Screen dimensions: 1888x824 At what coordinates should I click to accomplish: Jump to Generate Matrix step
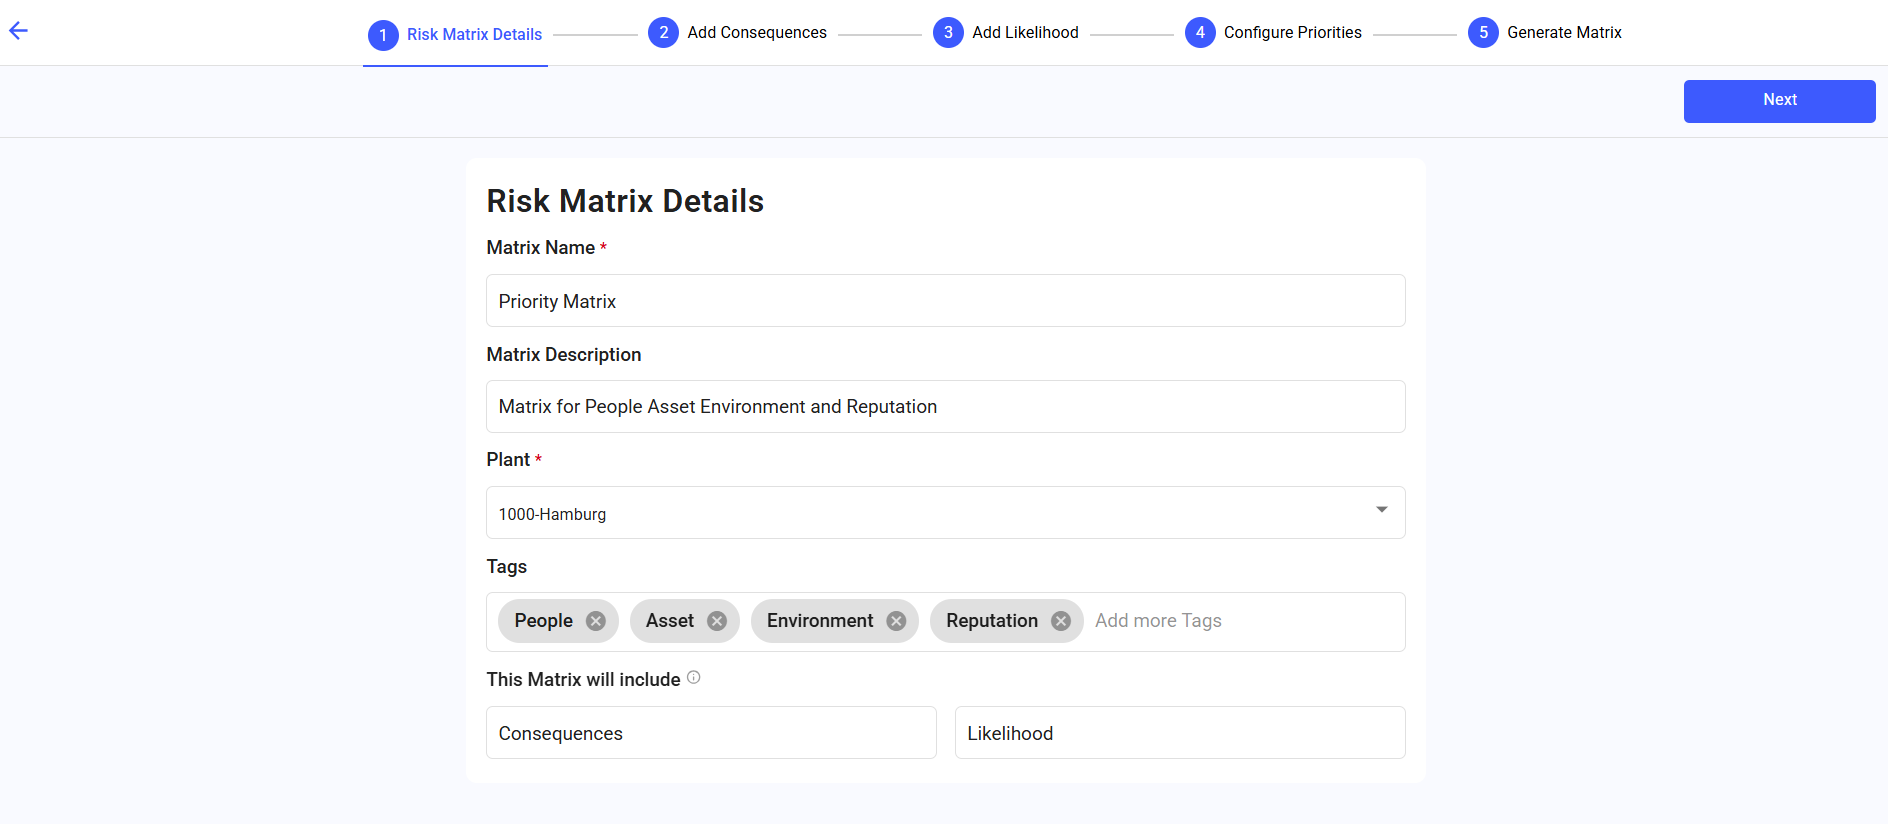click(1563, 33)
